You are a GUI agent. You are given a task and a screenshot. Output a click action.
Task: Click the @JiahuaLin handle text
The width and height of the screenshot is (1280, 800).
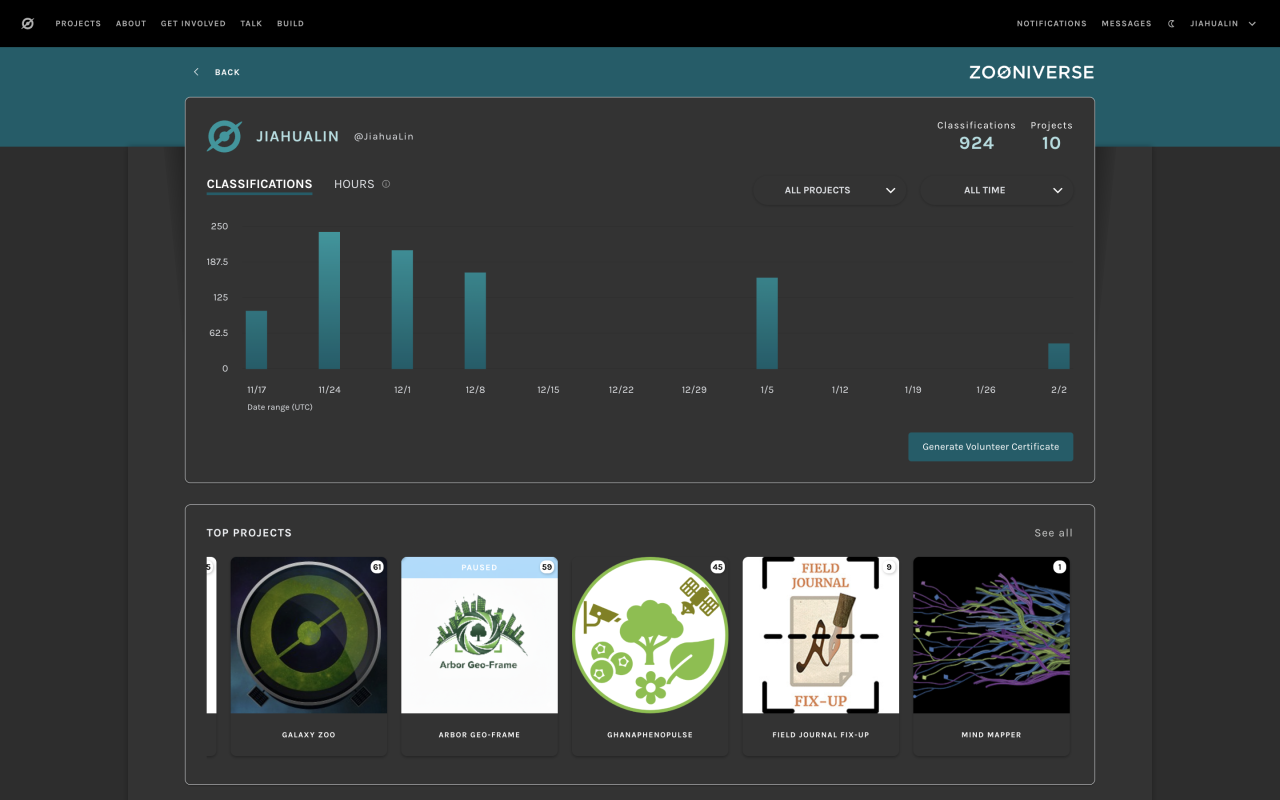tap(384, 137)
